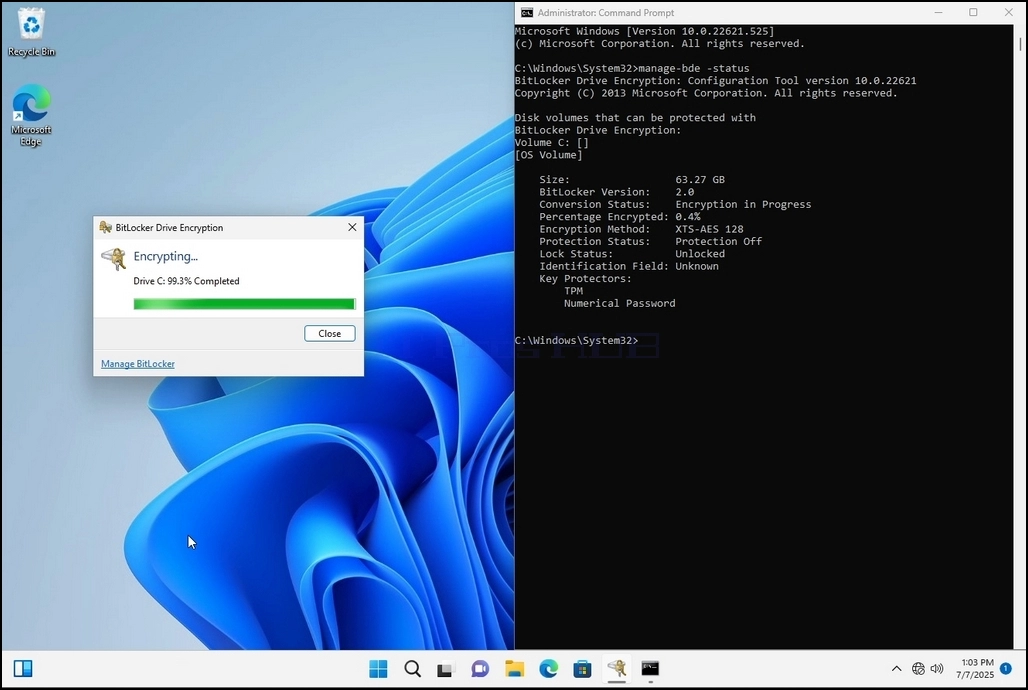This screenshot has height=690, width=1028.
Task: Open Microsoft Store from the taskbar
Action: 582,668
